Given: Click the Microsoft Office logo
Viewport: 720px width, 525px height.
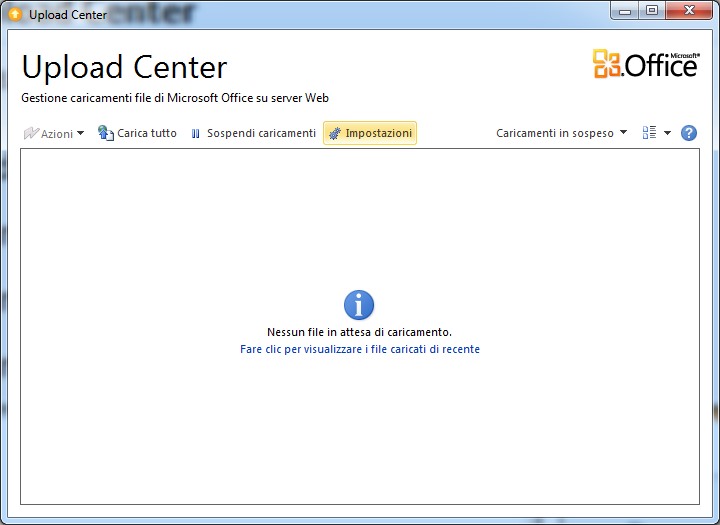Looking at the screenshot, I should pos(646,64).
